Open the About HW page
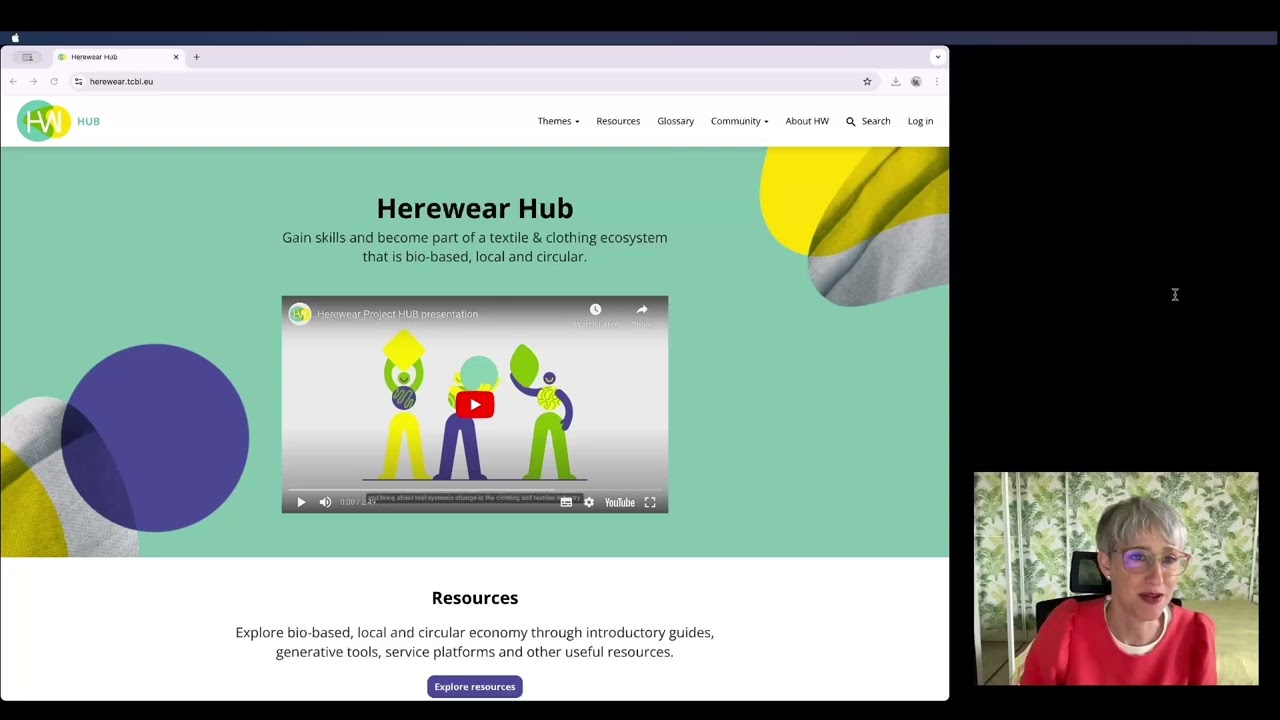1280x720 pixels. point(807,121)
